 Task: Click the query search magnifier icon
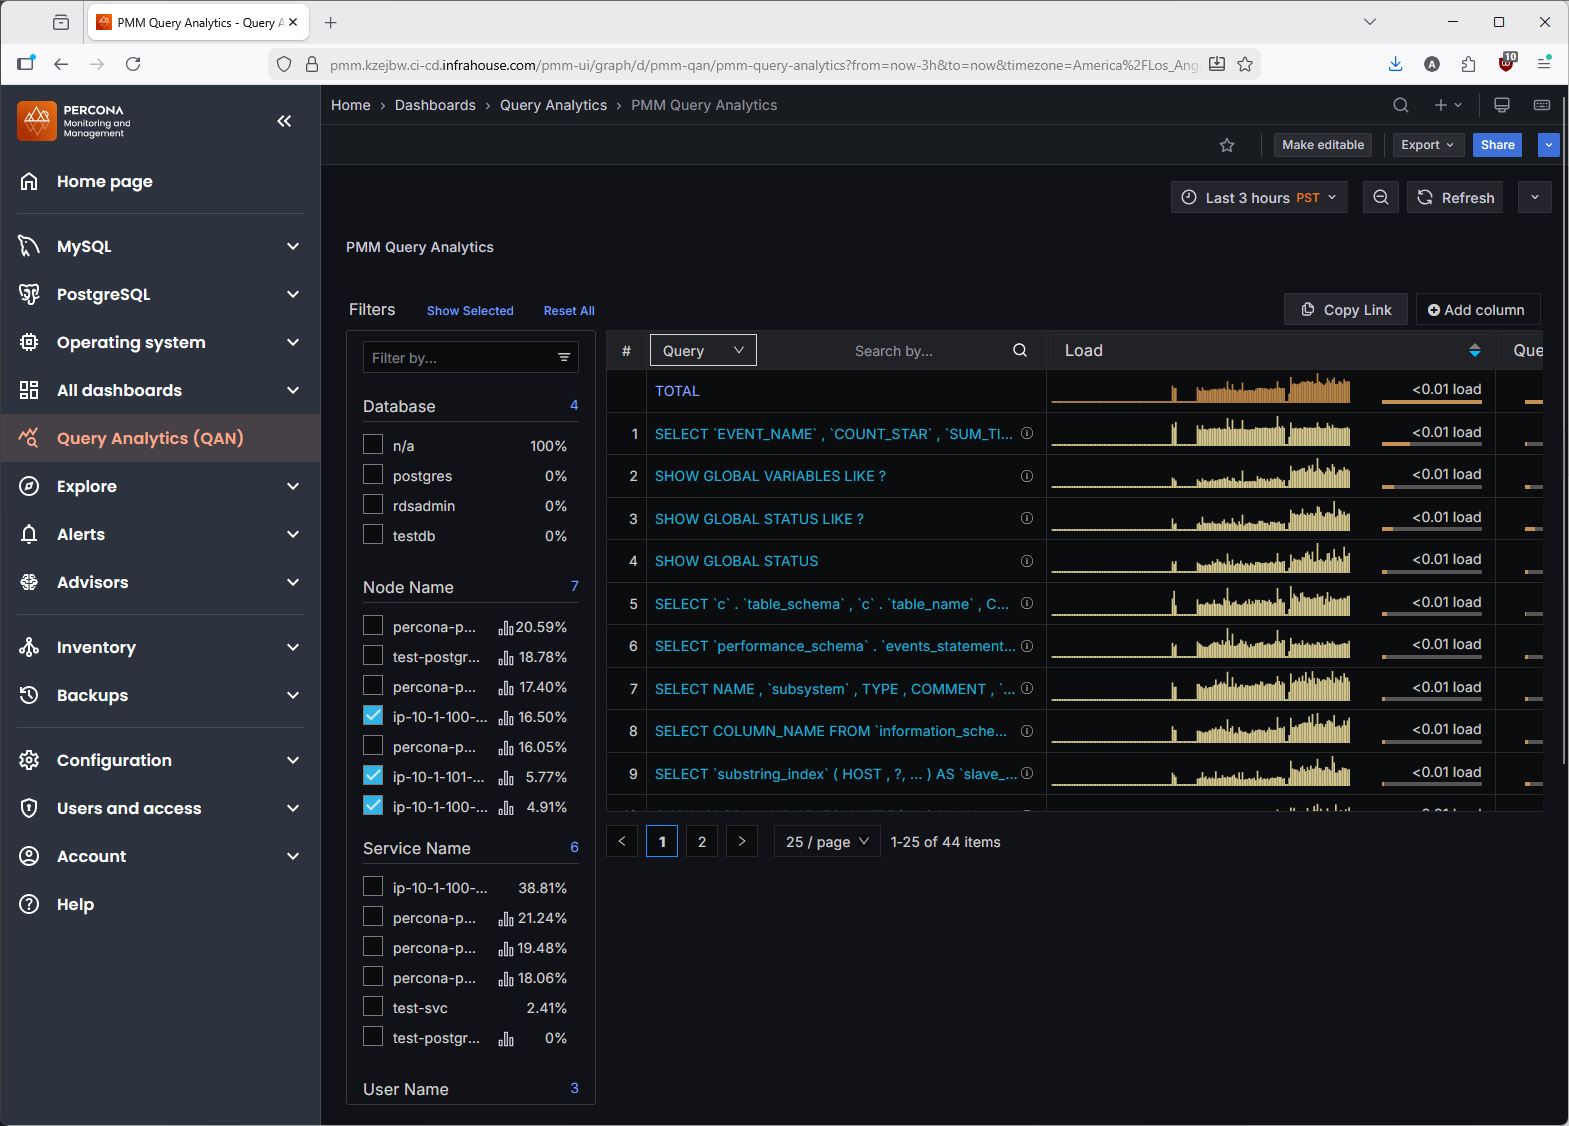click(1020, 351)
